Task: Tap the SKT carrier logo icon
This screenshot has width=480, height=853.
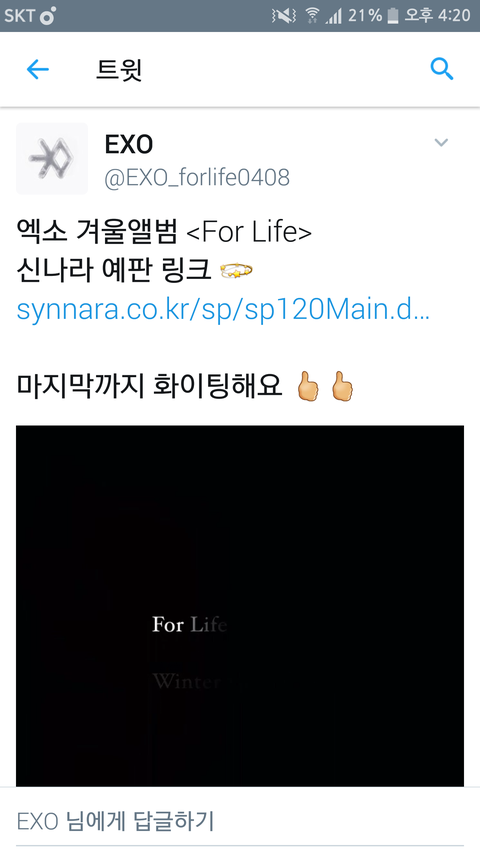Action: pyautogui.click(x=47, y=16)
